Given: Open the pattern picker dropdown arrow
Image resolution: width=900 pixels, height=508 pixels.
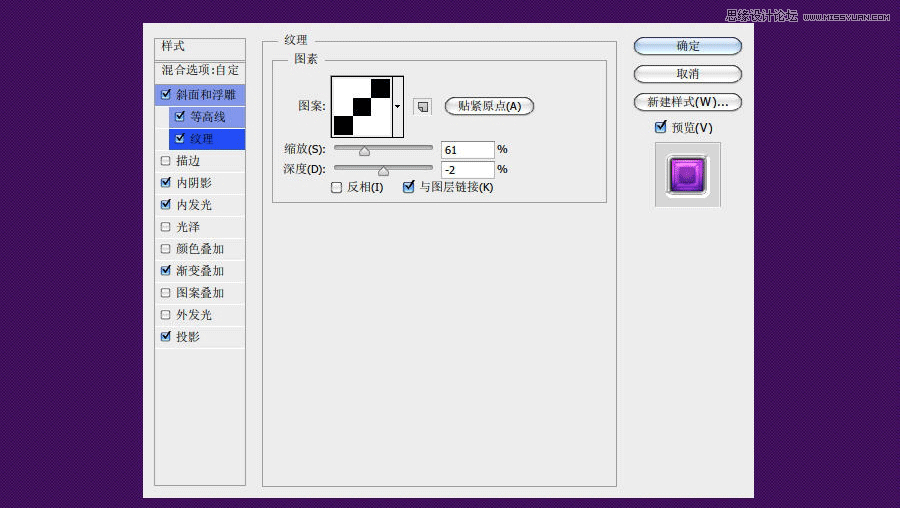Looking at the screenshot, I should tap(397, 106).
